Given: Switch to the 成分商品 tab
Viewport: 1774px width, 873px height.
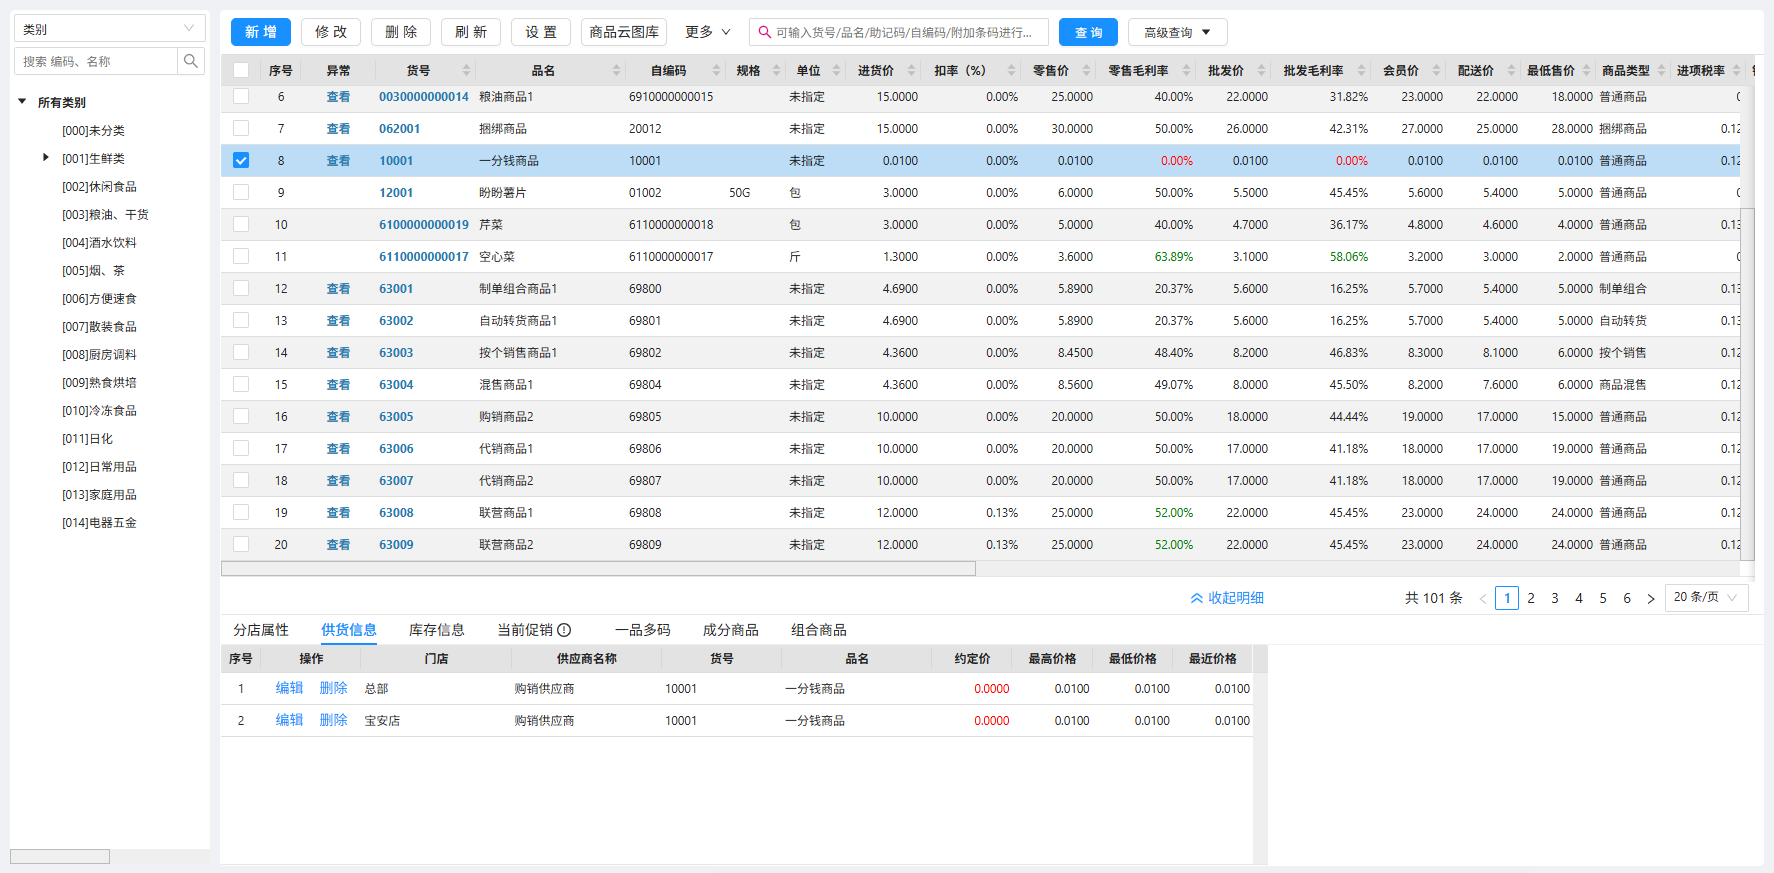Looking at the screenshot, I should point(731,630).
